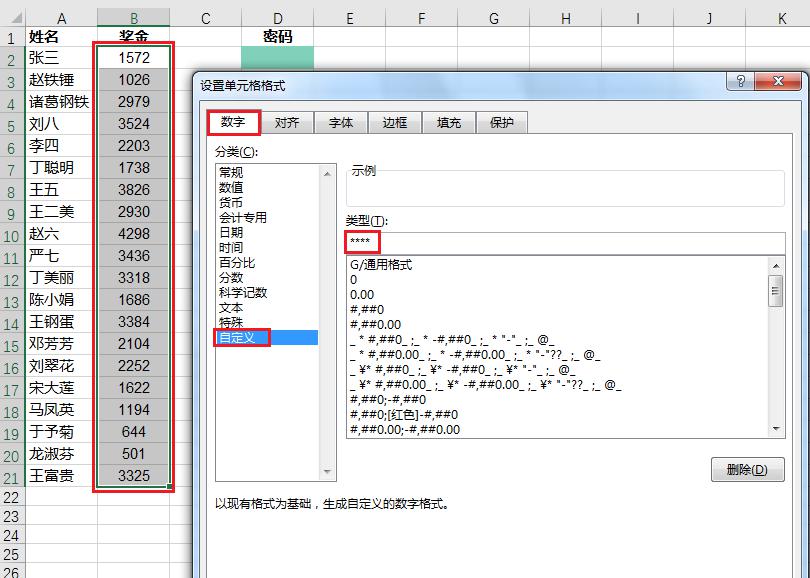Select format #,##0.00 in type list
Viewport: 810px width, 578px height.
pyautogui.click(x=376, y=325)
